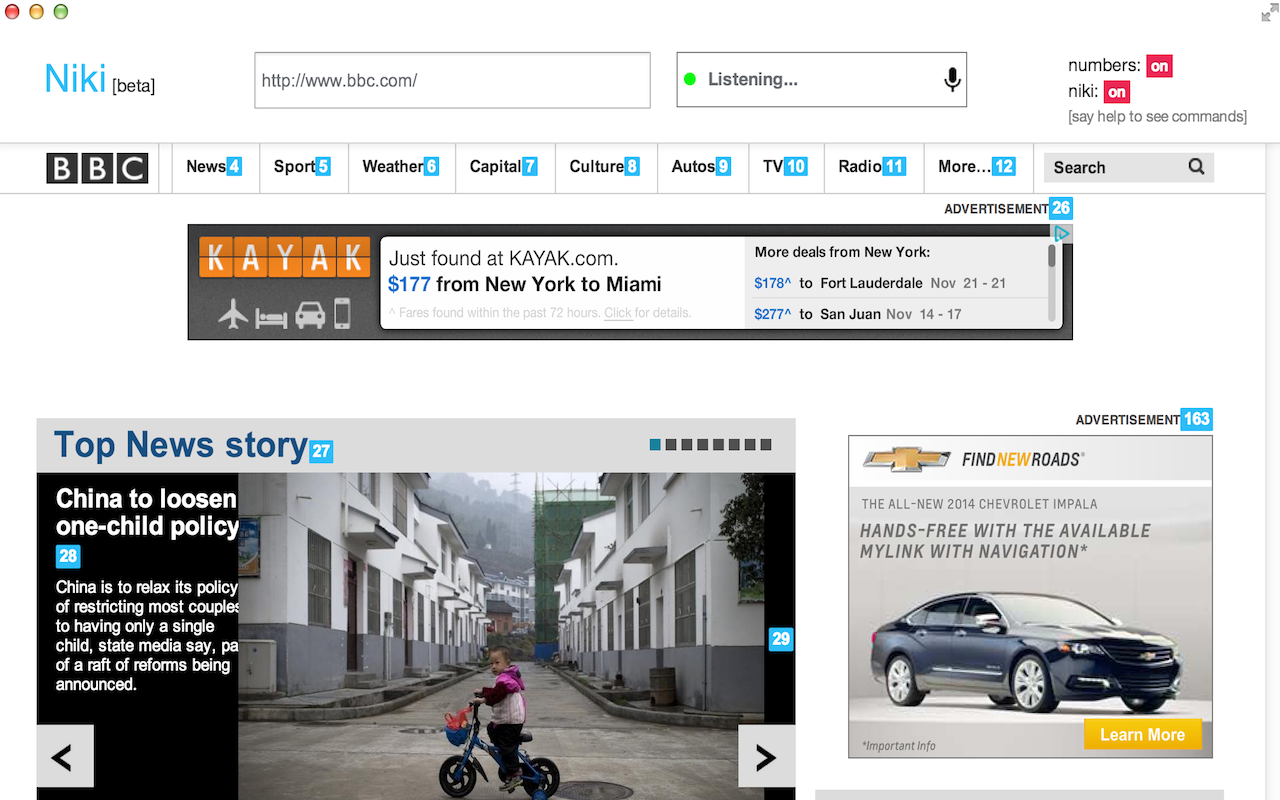This screenshot has height=800, width=1280.
Task: Click the say help to see commands hint
Action: click(x=1157, y=117)
